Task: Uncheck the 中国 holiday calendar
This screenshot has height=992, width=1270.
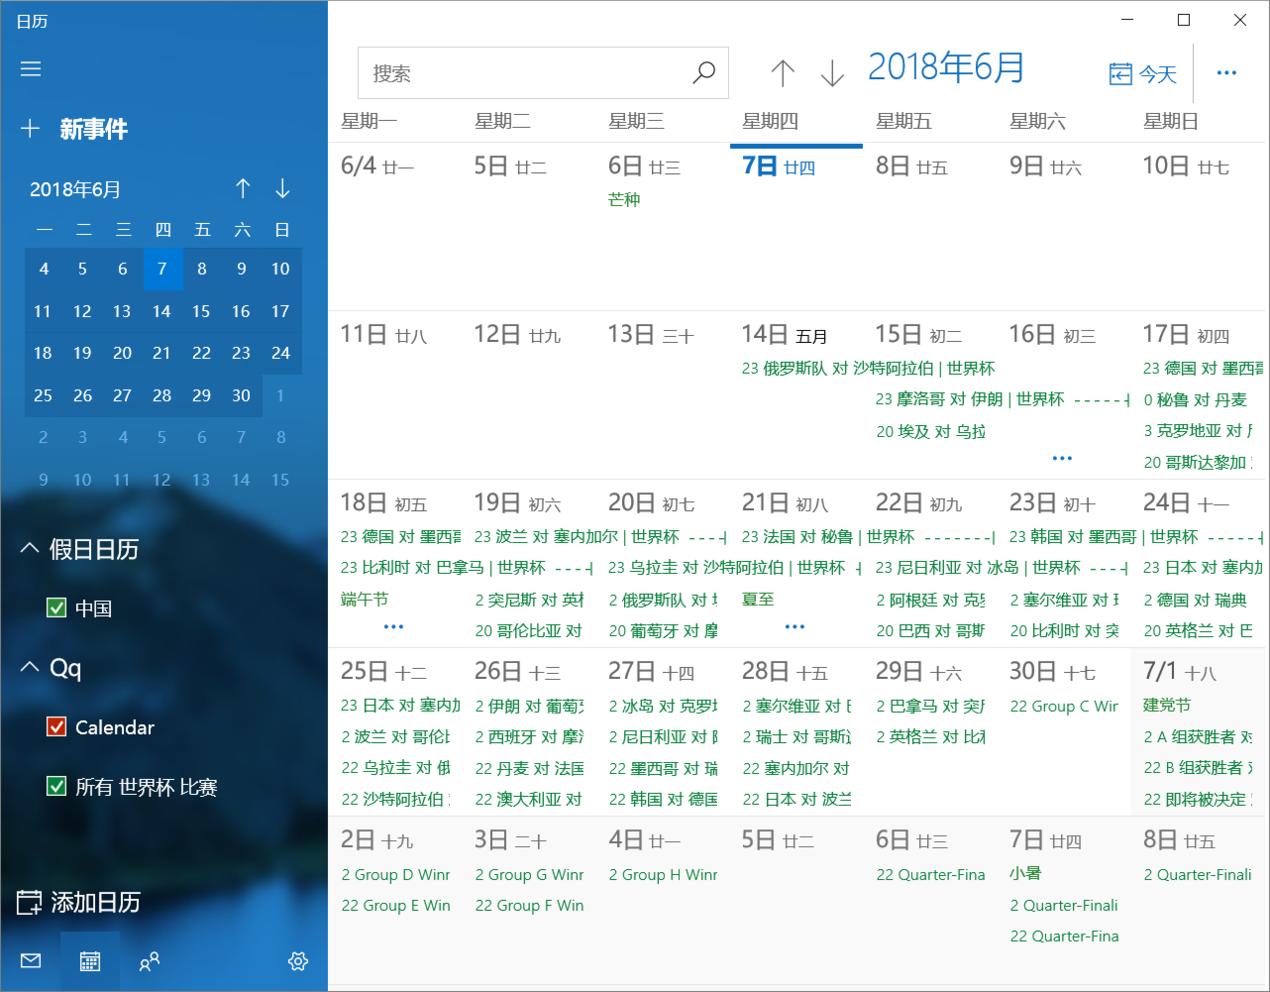Action: coord(57,608)
